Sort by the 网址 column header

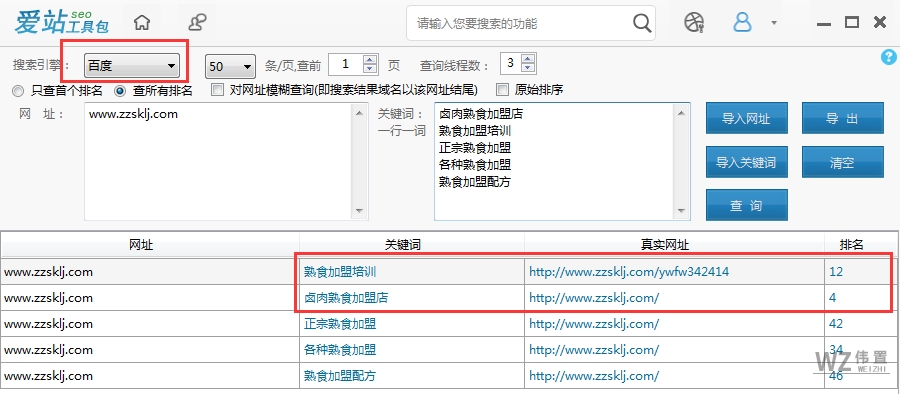coord(150,245)
